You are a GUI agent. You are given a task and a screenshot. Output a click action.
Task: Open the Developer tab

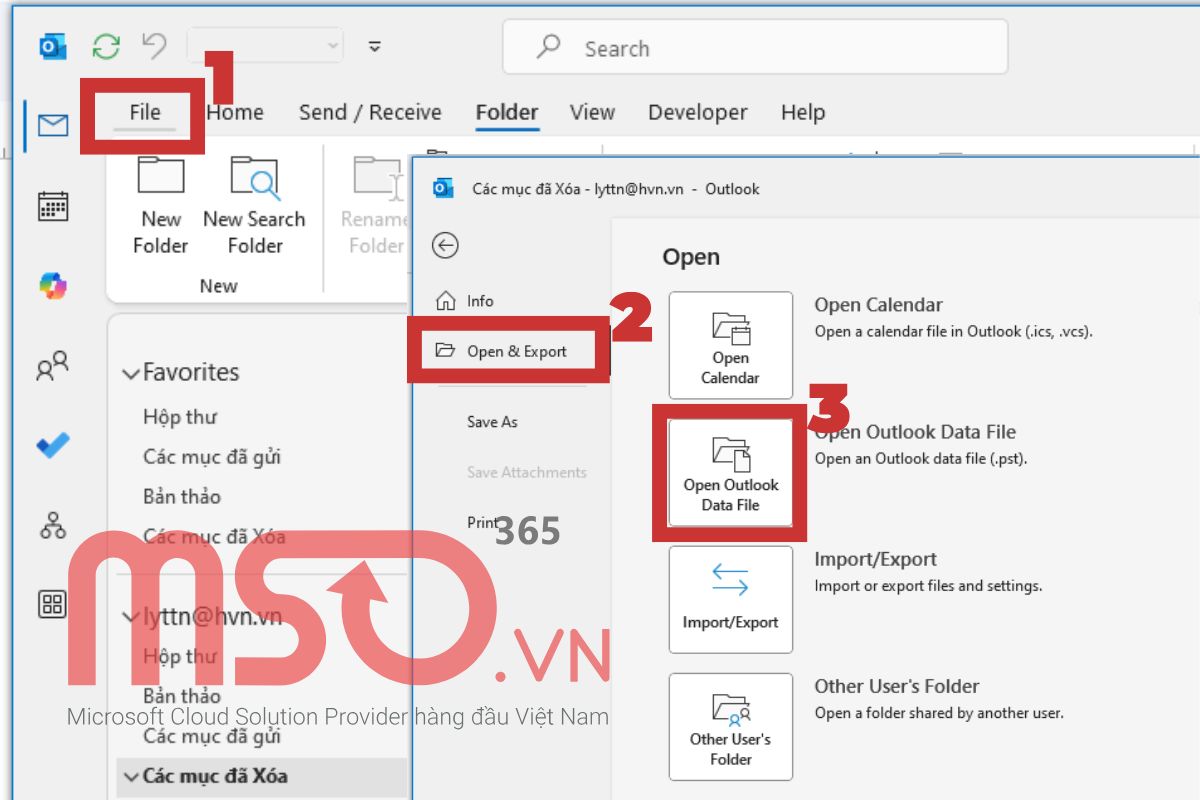click(698, 112)
